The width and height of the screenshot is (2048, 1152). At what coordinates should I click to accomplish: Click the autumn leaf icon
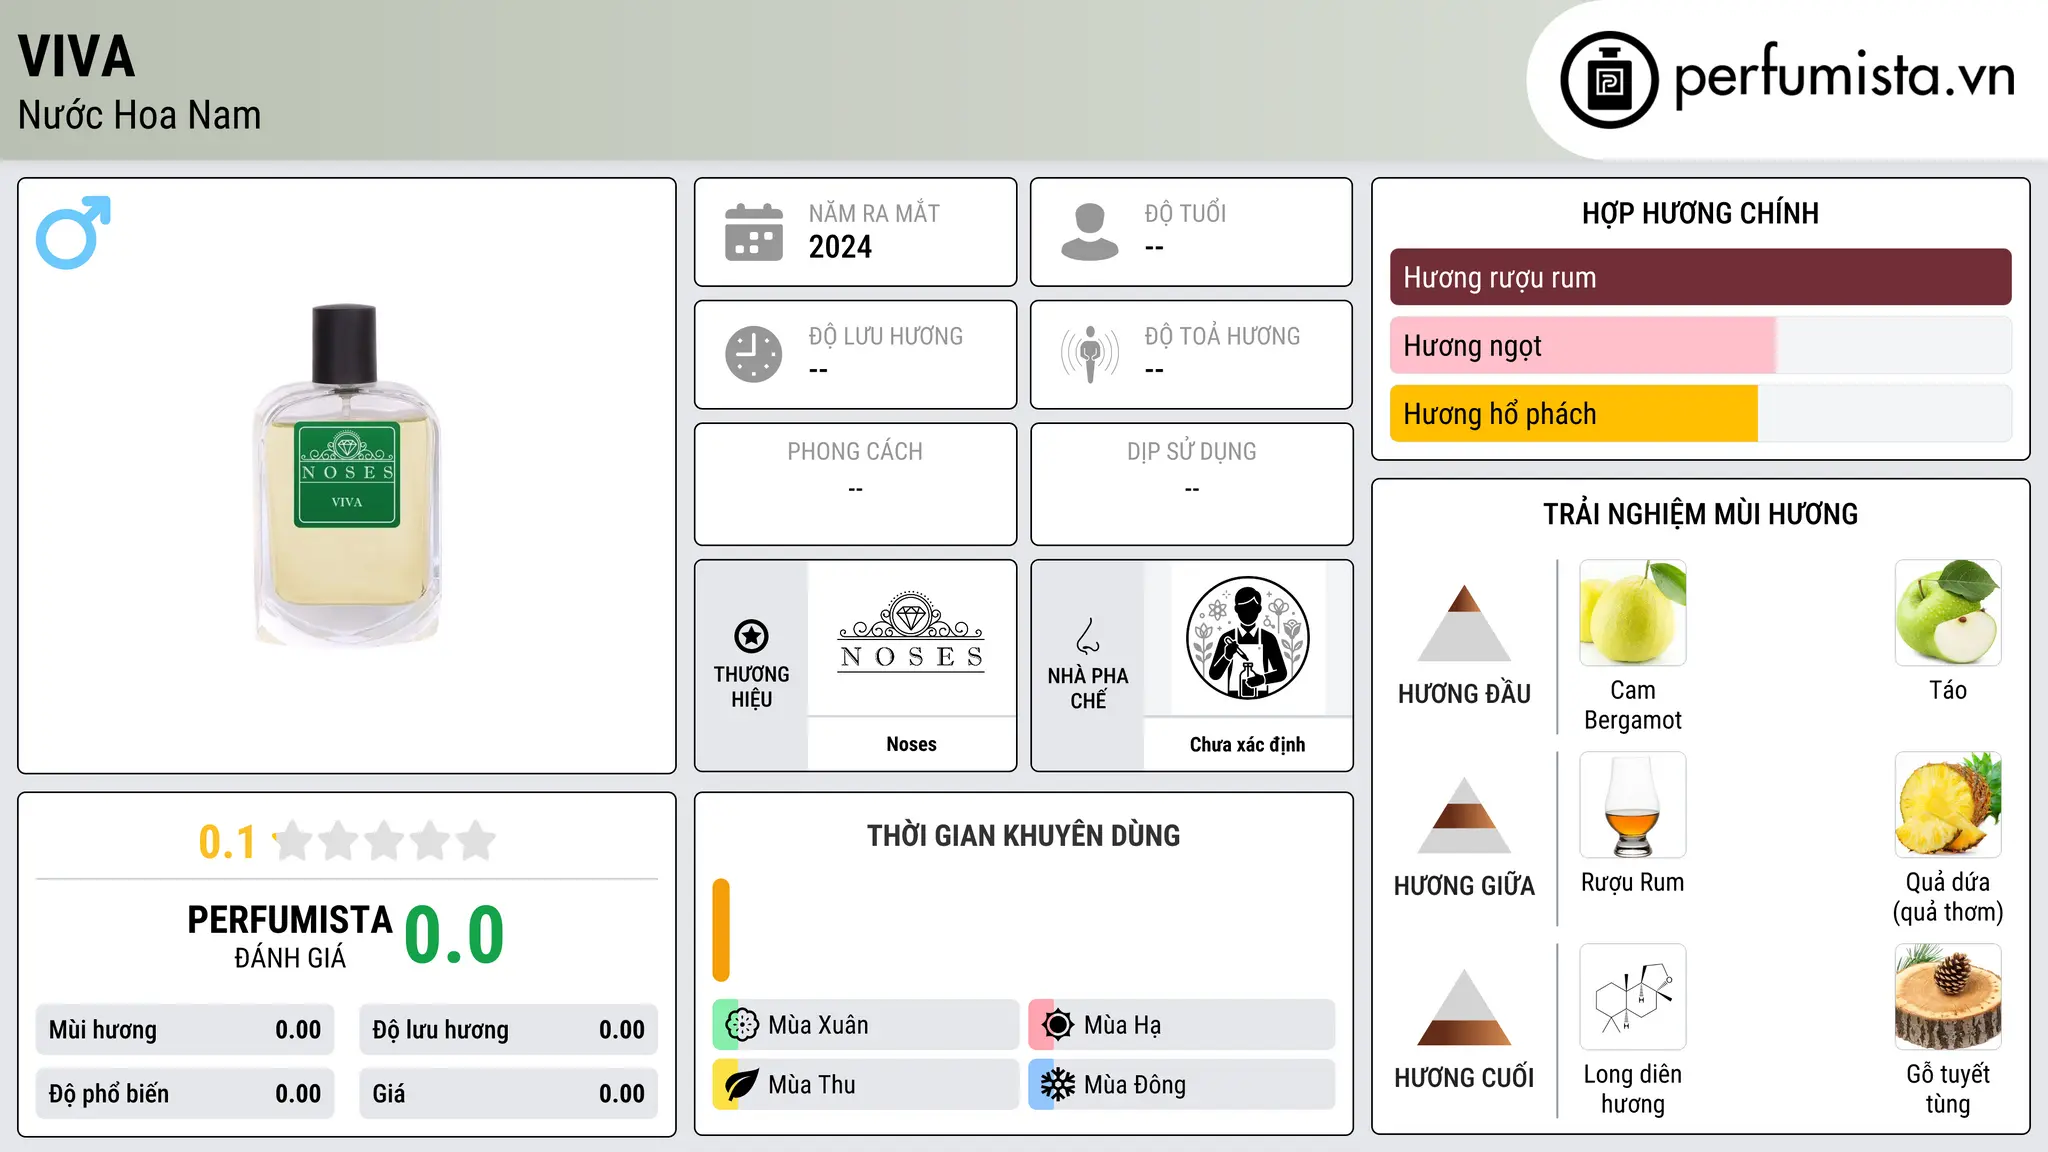pos(742,1085)
